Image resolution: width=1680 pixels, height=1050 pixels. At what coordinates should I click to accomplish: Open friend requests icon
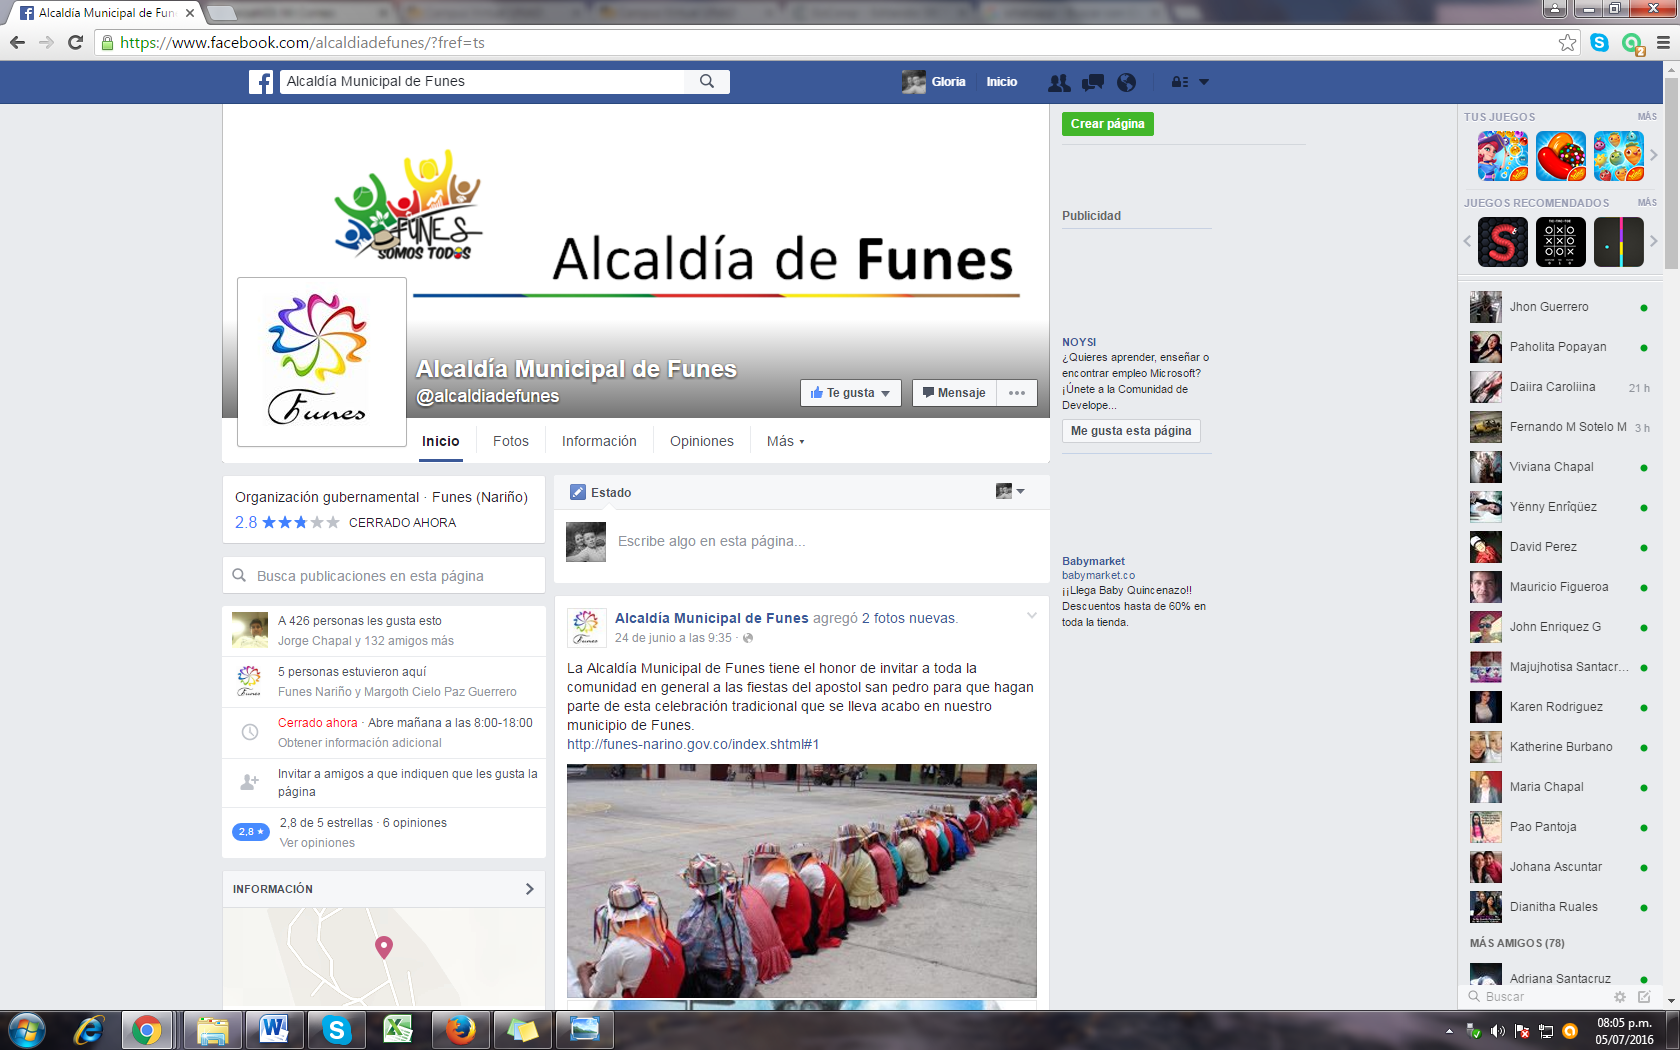(x=1059, y=82)
